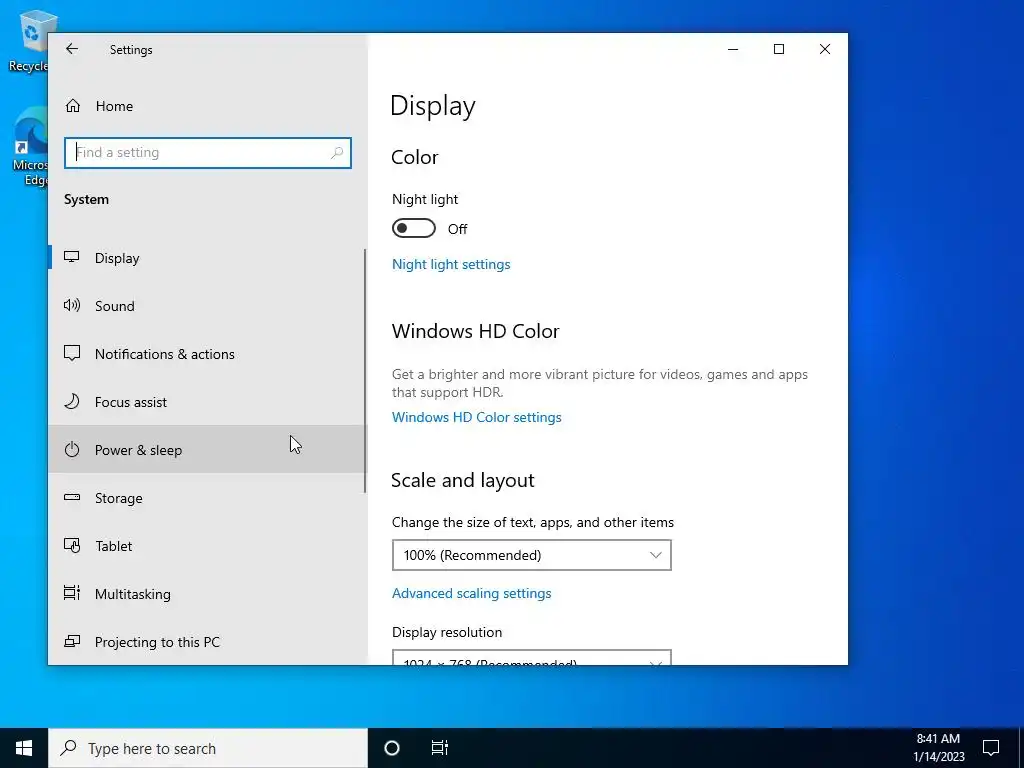This screenshot has width=1024, height=768.
Task: Click the Multitasking icon in sidebar
Action: (72, 593)
